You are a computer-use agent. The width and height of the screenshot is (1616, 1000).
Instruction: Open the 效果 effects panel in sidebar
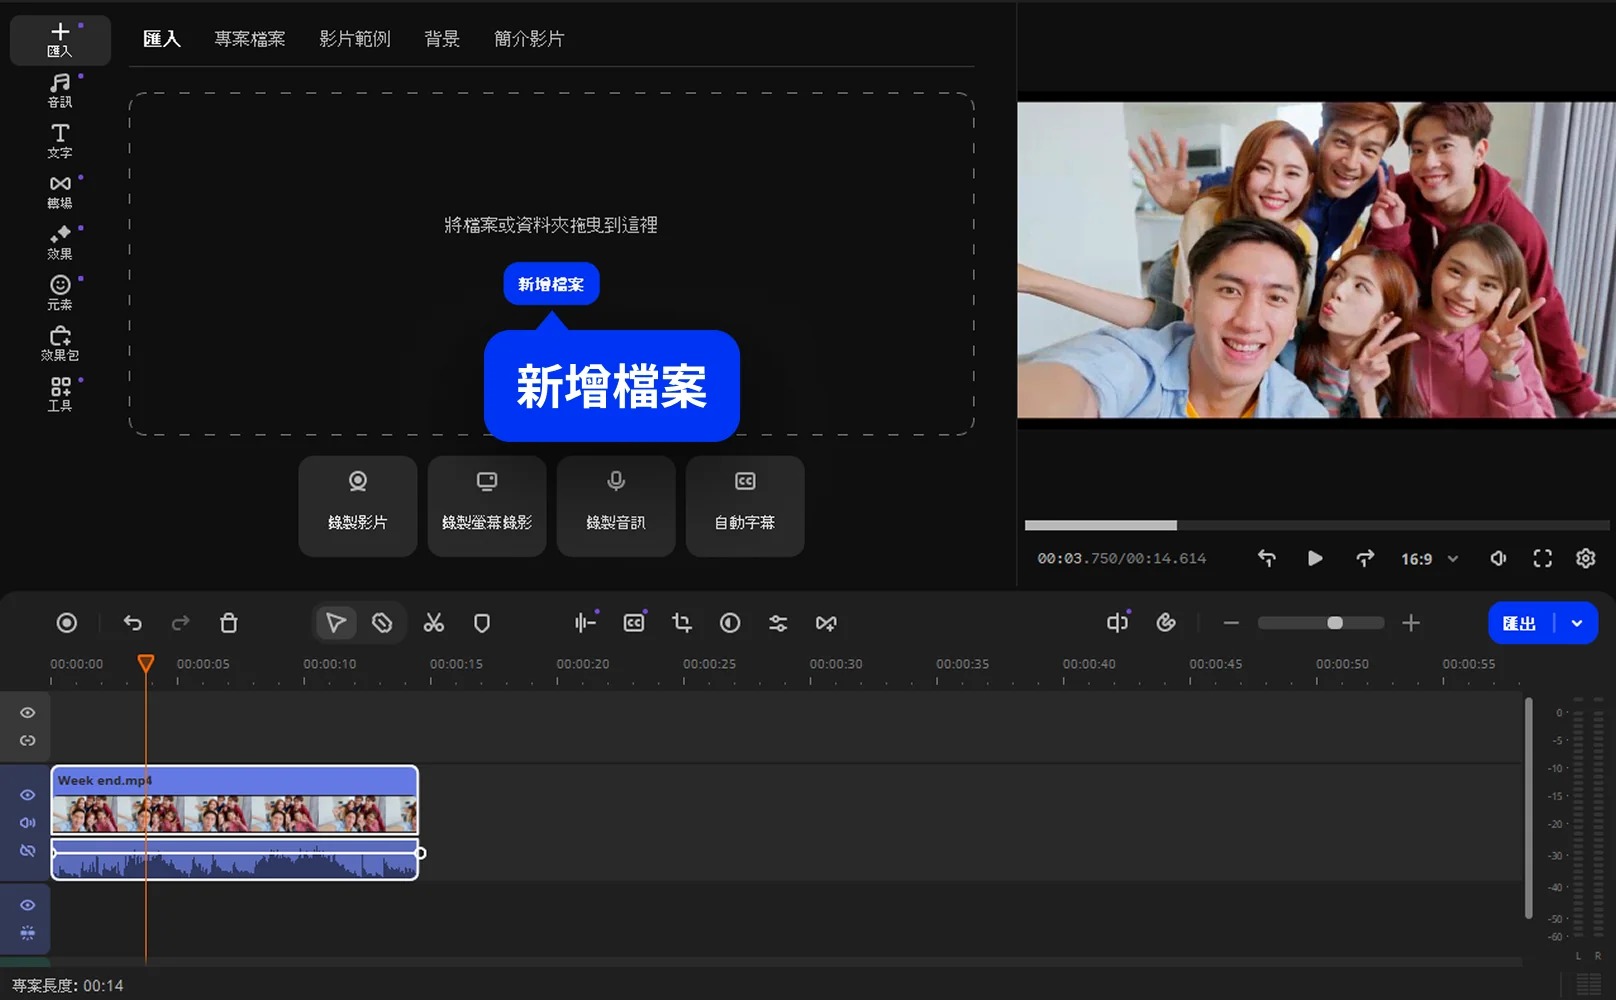tap(60, 242)
